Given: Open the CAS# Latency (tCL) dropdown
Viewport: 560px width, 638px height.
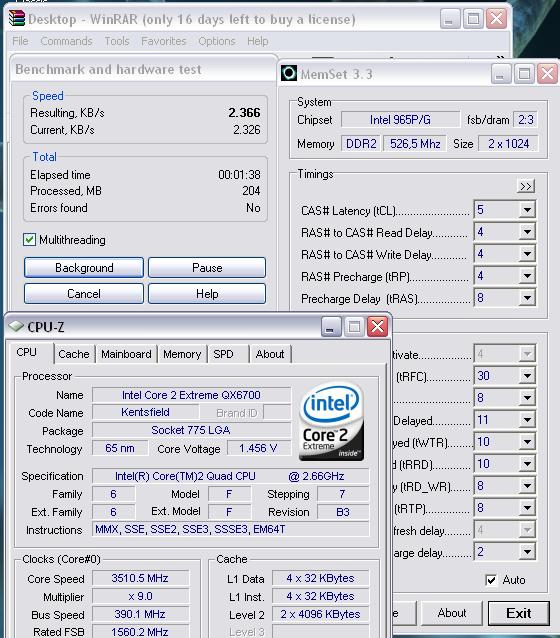Looking at the screenshot, I should [527, 210].
